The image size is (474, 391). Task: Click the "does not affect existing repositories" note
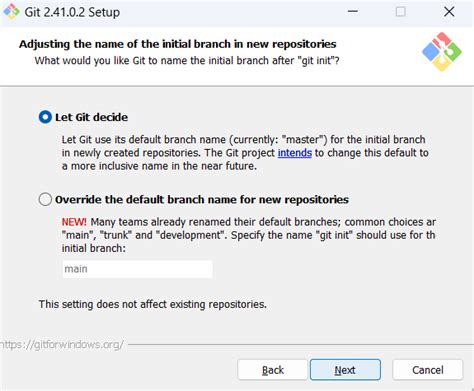pyautogui.click(x=152, y=304)
